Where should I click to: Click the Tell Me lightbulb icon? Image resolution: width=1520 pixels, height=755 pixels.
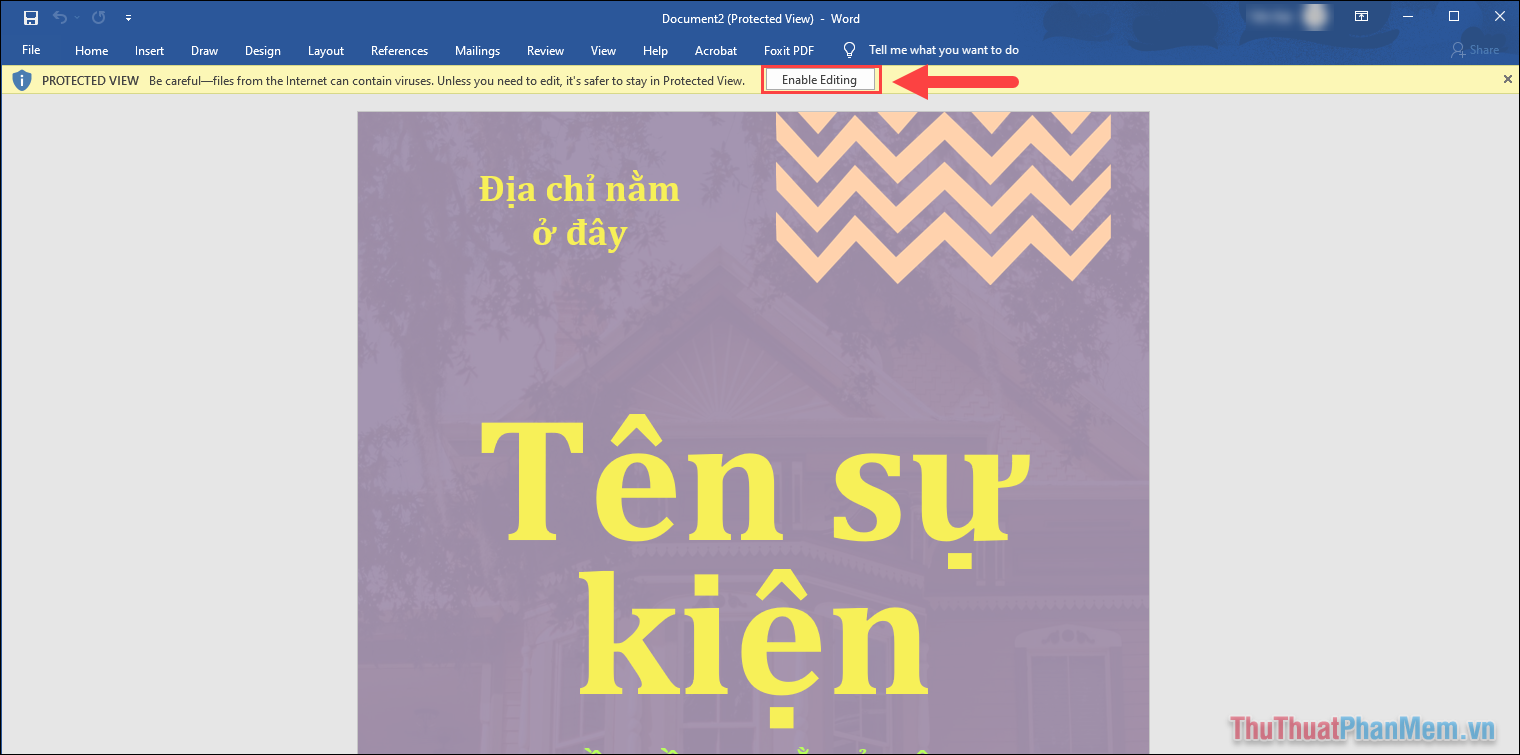pos(849,49)
